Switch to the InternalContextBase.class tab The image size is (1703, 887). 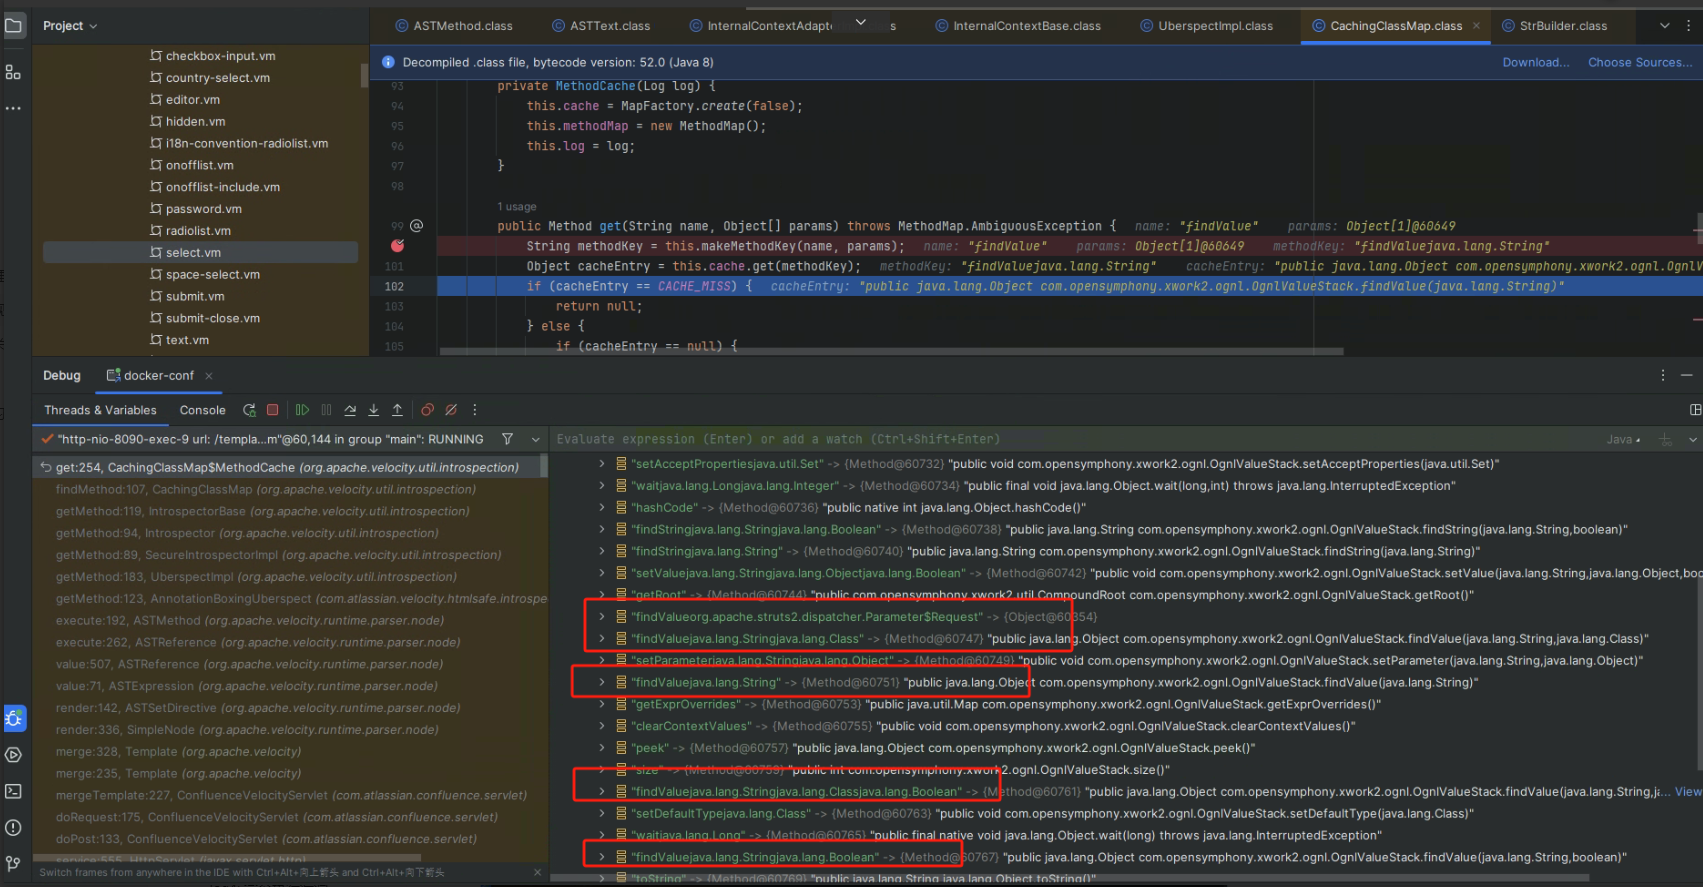(1017, 26)
